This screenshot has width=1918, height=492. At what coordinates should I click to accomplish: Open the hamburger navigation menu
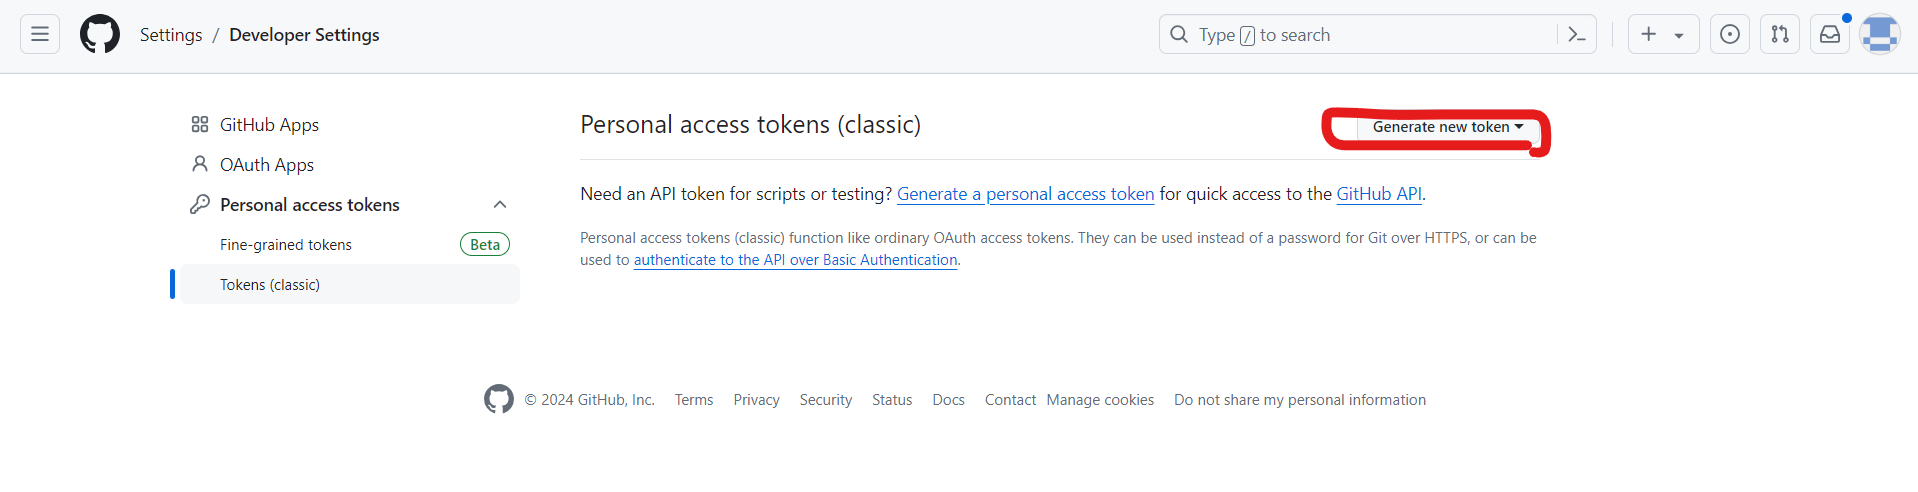point(40,34)
